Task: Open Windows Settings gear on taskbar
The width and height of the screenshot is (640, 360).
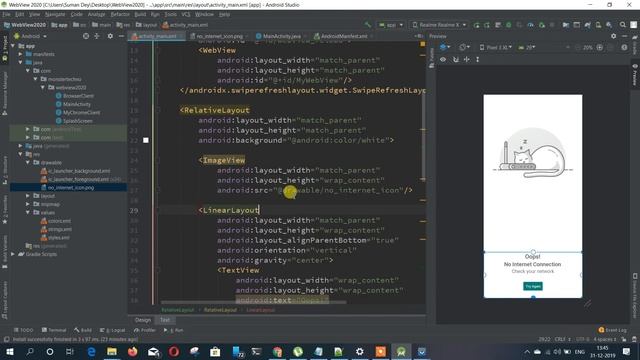Action: (360, 351)
